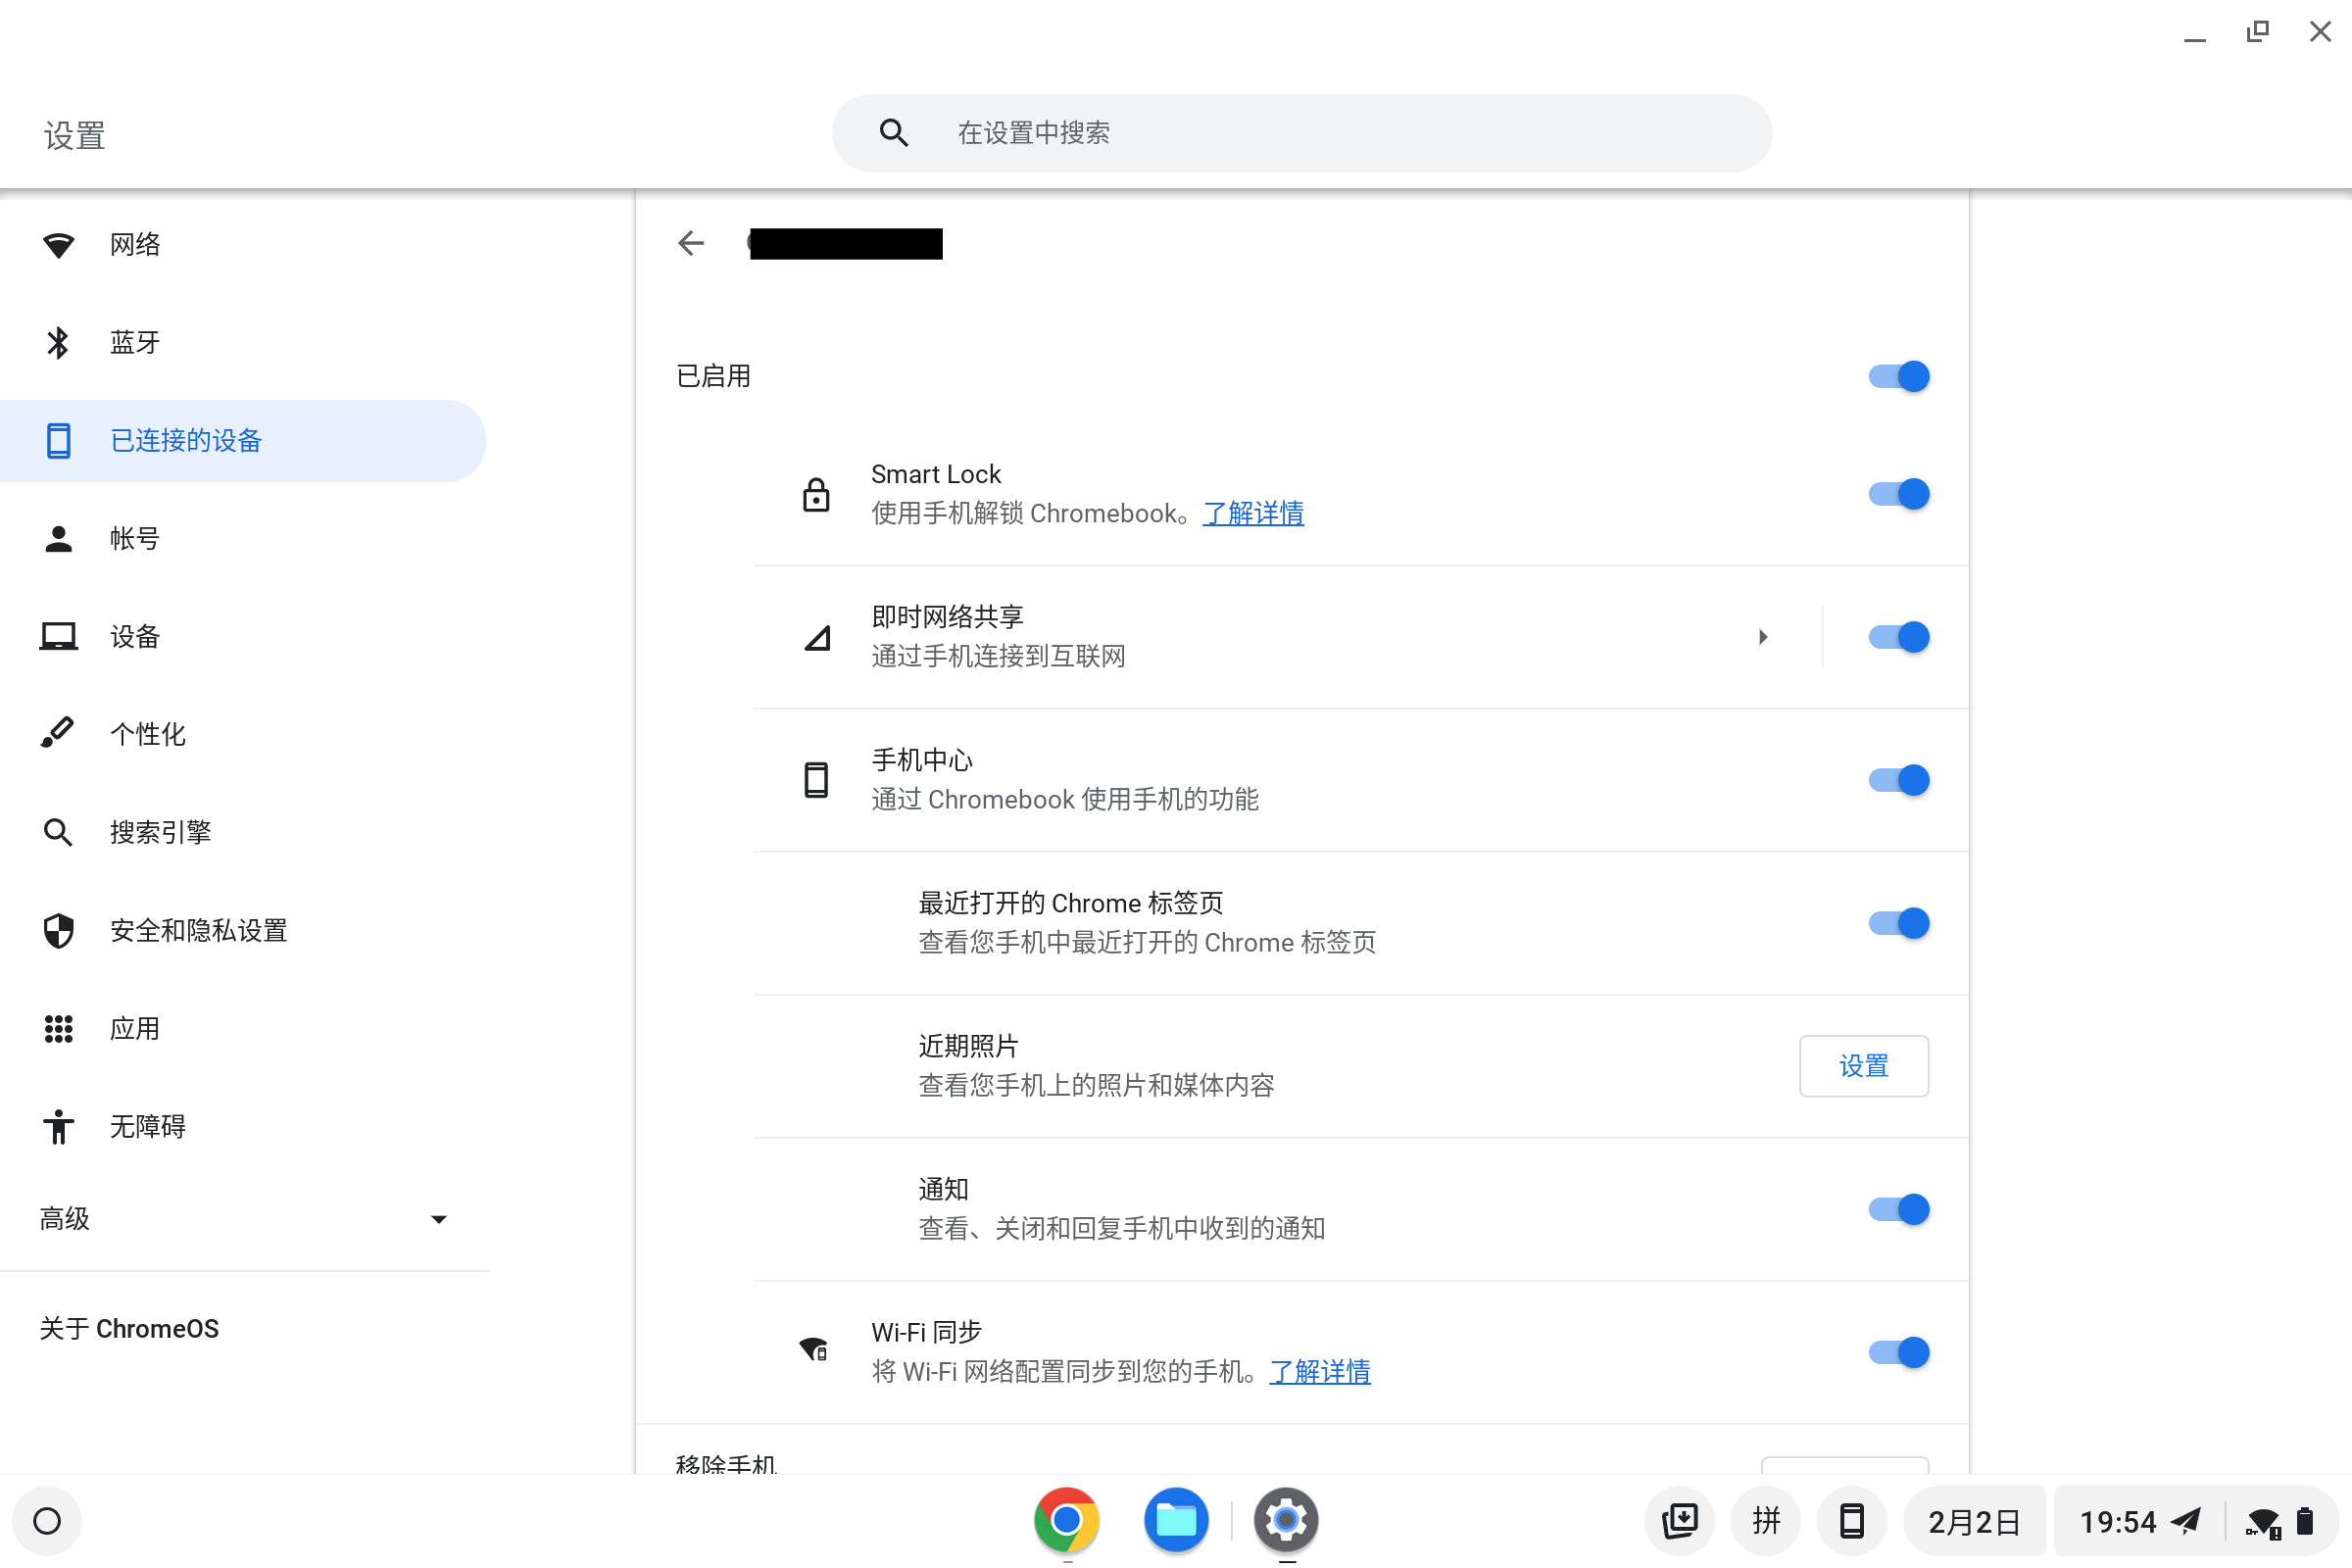2352x1568 pixels.
Task: Open the Bluetooth settings via sidebar icon
Action: coord(59,342)
